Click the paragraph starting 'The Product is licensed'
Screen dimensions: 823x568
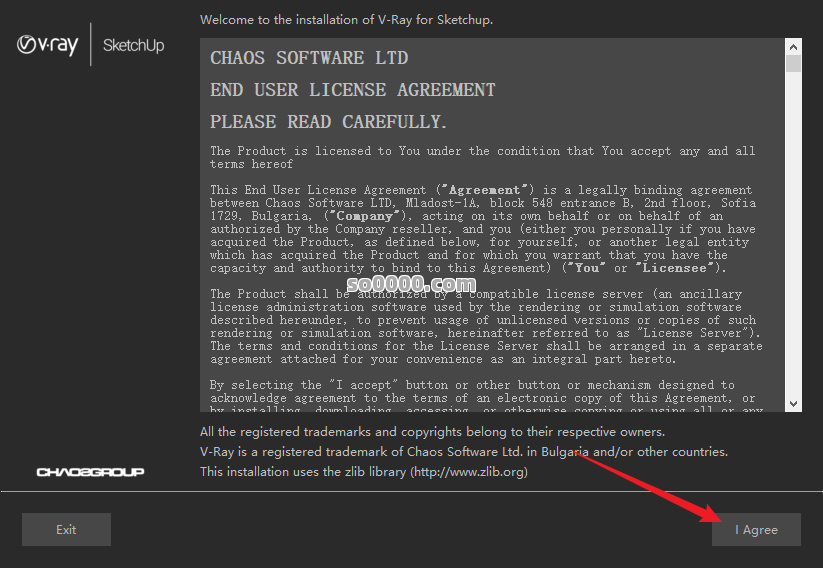(x=482, y=157)
